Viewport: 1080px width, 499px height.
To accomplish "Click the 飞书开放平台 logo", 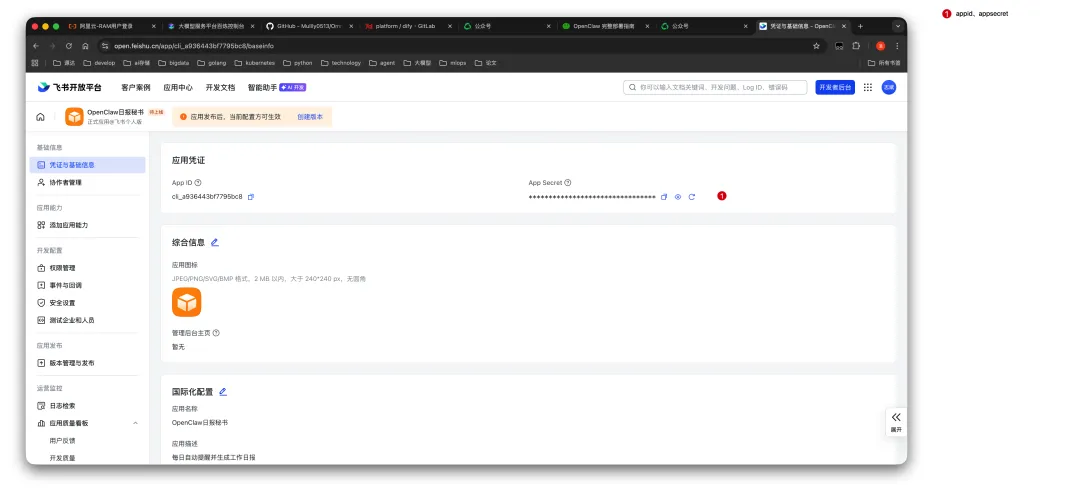I will pyautogui.click(x=70, y=88).
